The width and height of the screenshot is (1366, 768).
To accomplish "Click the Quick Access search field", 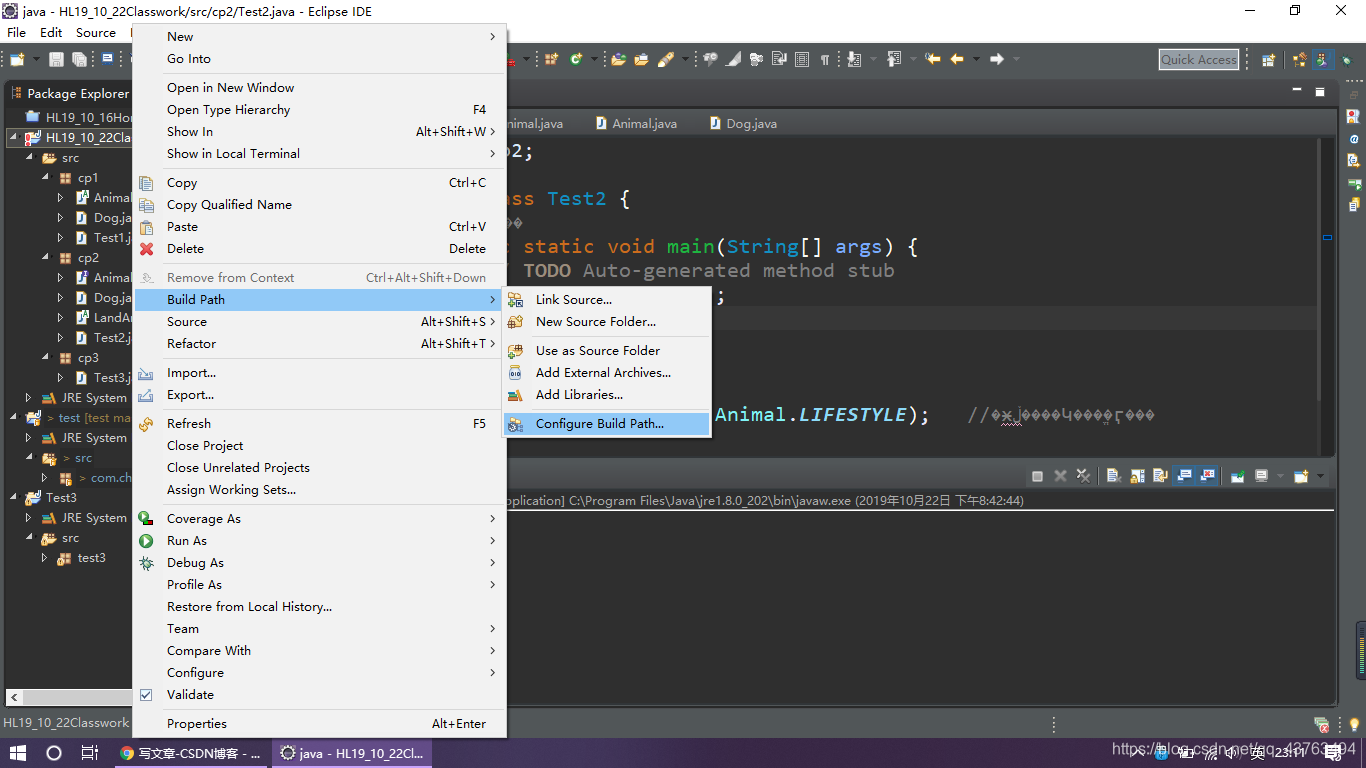I will click(x=1199, y=60).
